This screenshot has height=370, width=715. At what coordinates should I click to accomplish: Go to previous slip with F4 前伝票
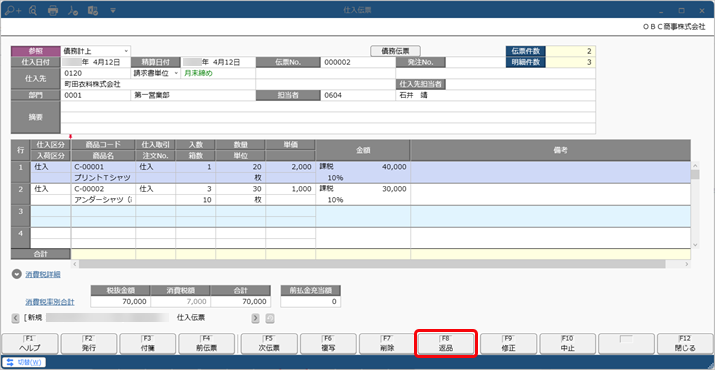coord(206,344)
